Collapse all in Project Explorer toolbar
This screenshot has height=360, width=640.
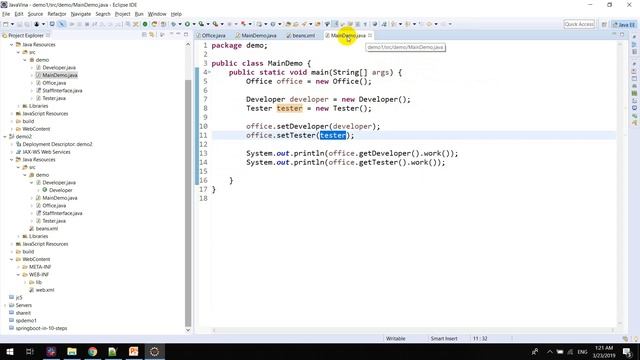tap(144, 35)
